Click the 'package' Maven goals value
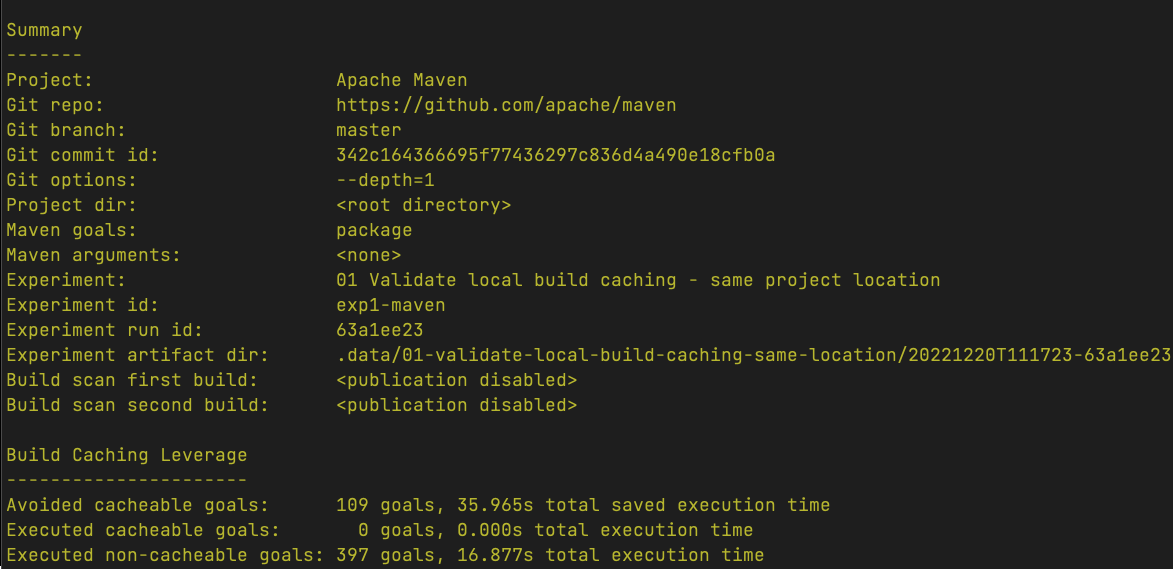 (x=374, y=230)
